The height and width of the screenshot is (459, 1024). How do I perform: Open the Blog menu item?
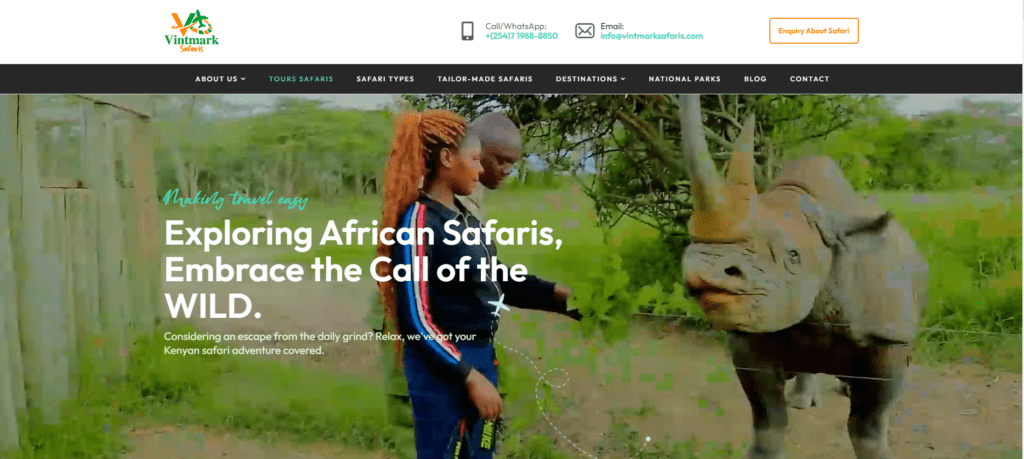755,79
